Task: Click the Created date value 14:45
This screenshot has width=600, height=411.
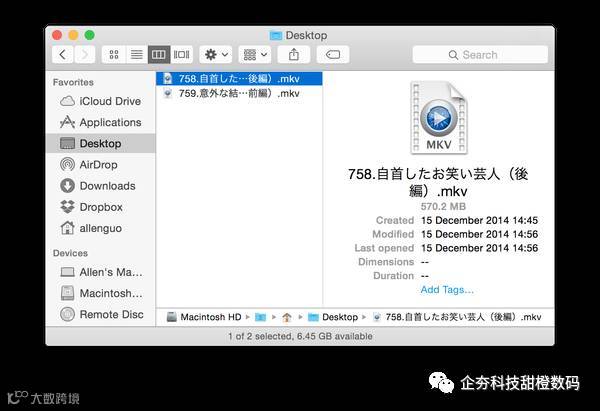Action: tap(479, 220)
